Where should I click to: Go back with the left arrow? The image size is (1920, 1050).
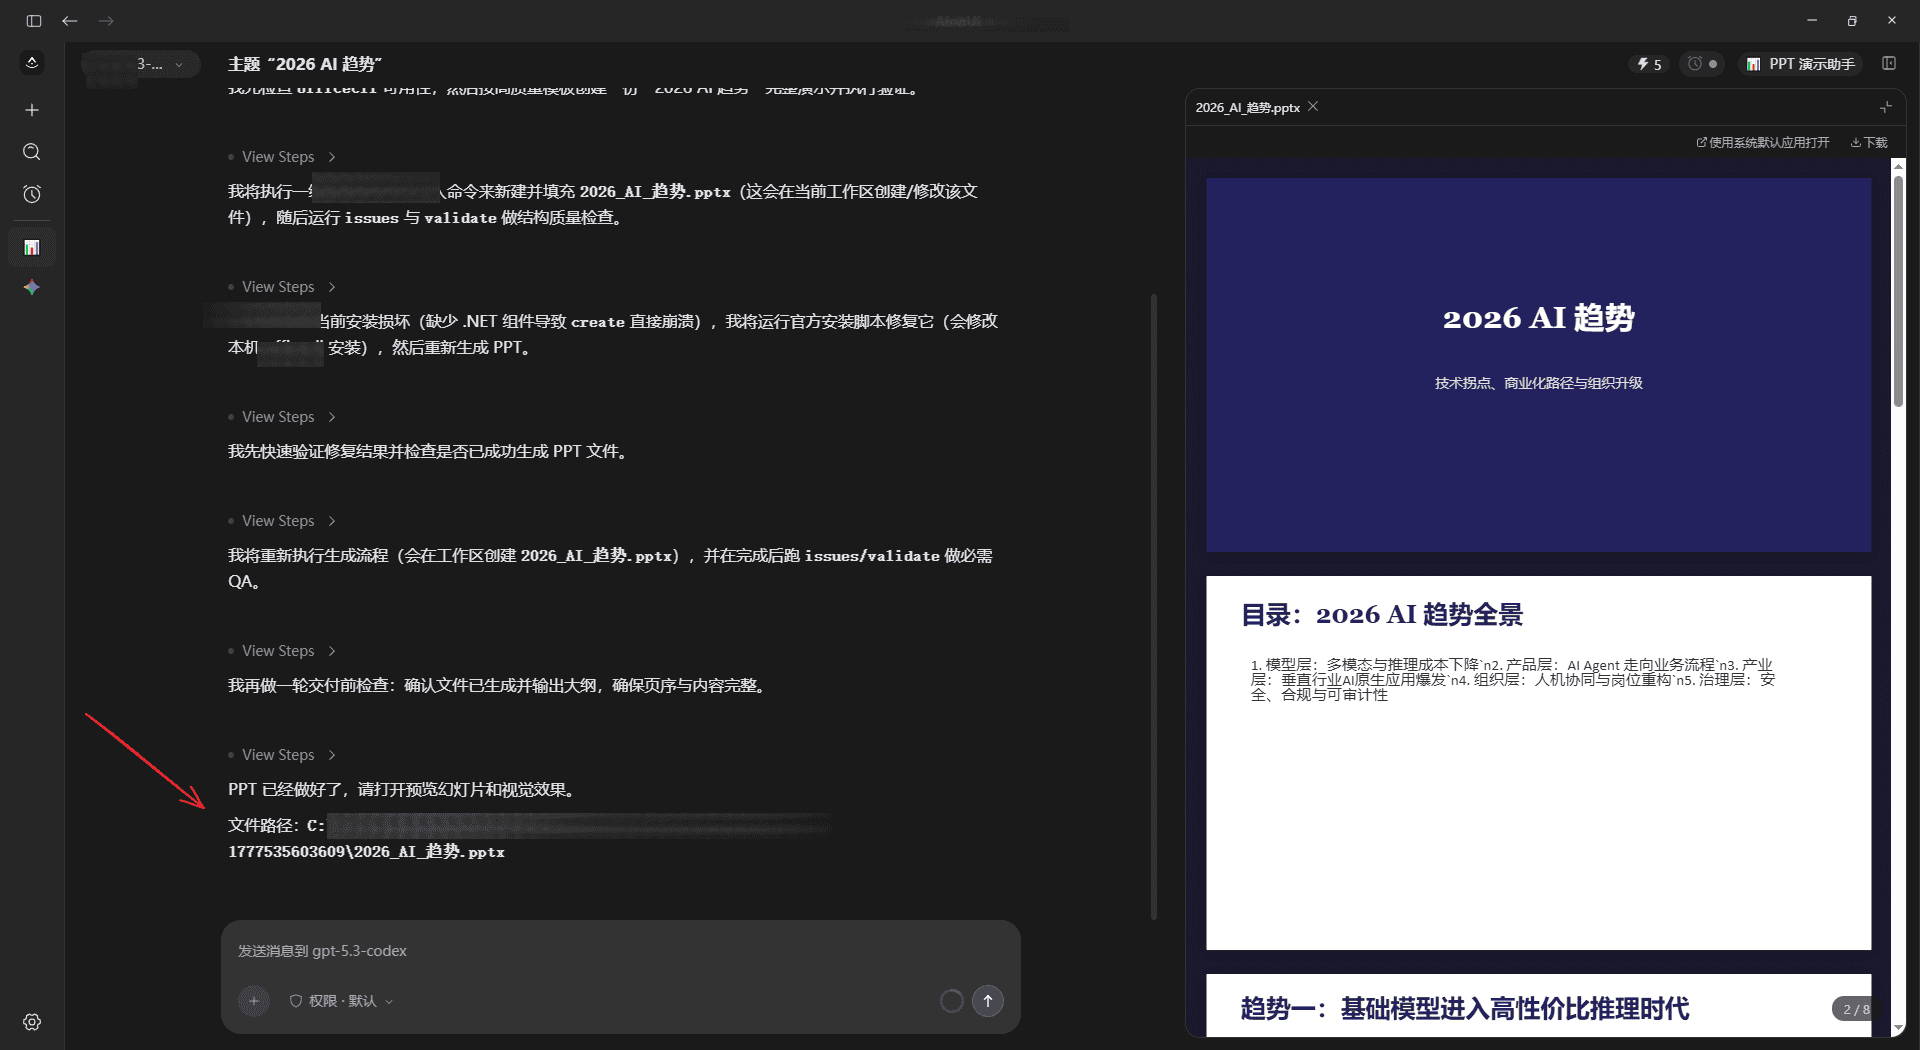click(70, 21)
